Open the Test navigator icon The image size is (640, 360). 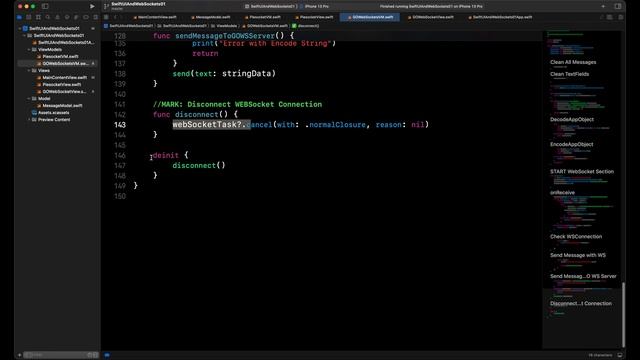(x=67, y=17)
